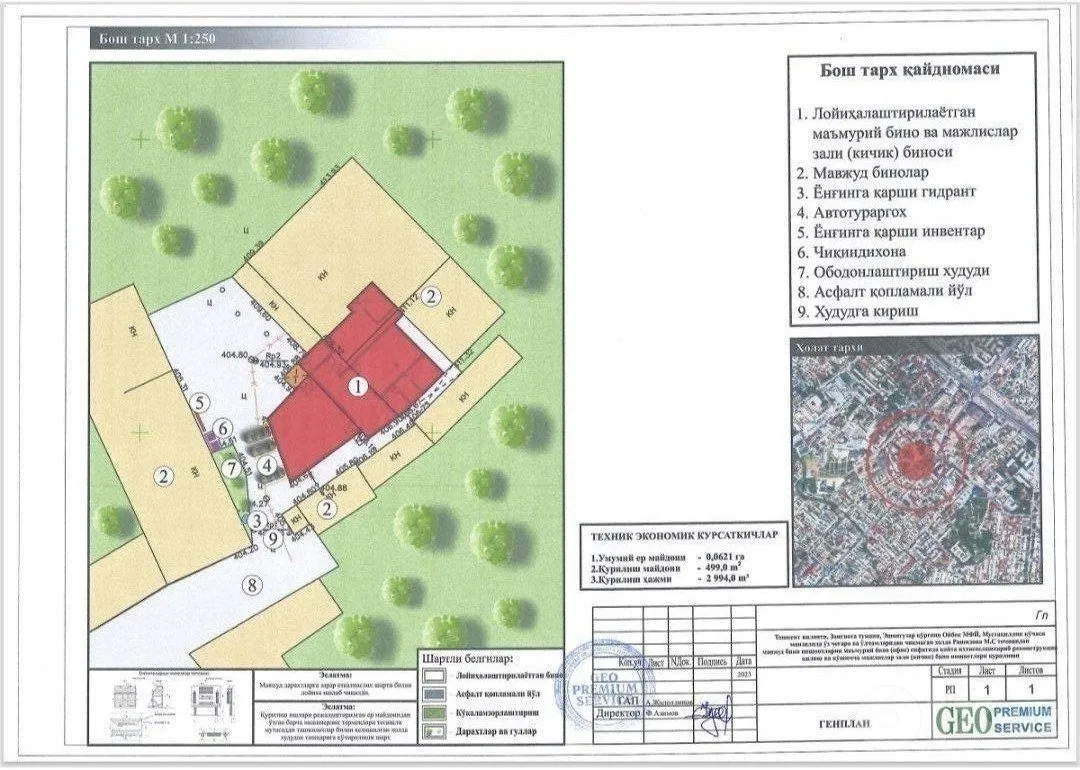
Task: Click legend row "9. Ҳудудга кириш"
Action: [858, 311]
